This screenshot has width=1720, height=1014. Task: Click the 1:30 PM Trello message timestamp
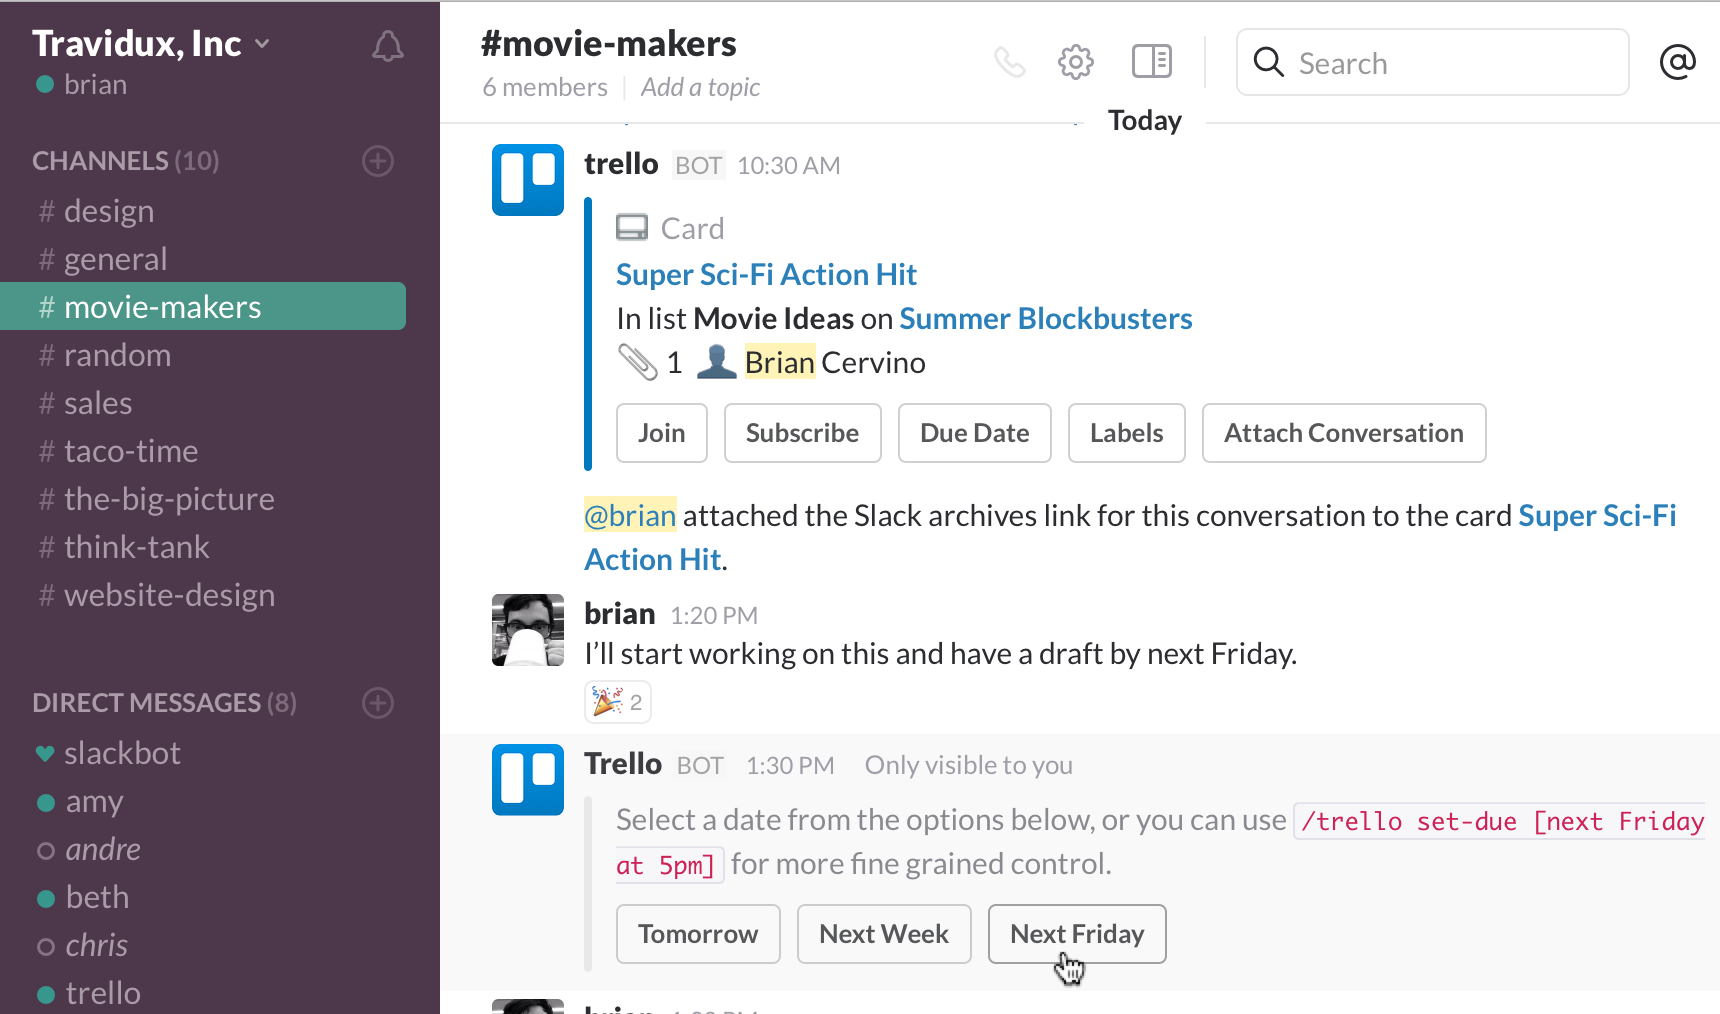click(790, 765)
